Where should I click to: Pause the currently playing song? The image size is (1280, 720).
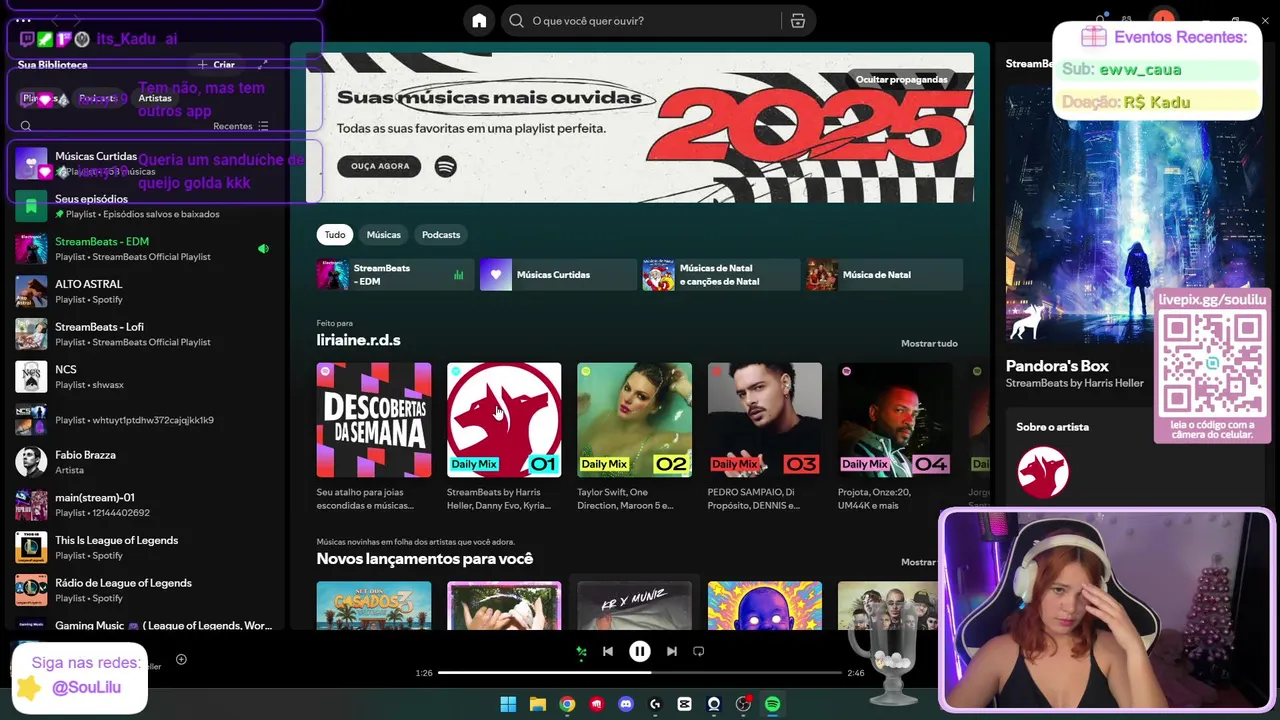(x=640, y=651)
